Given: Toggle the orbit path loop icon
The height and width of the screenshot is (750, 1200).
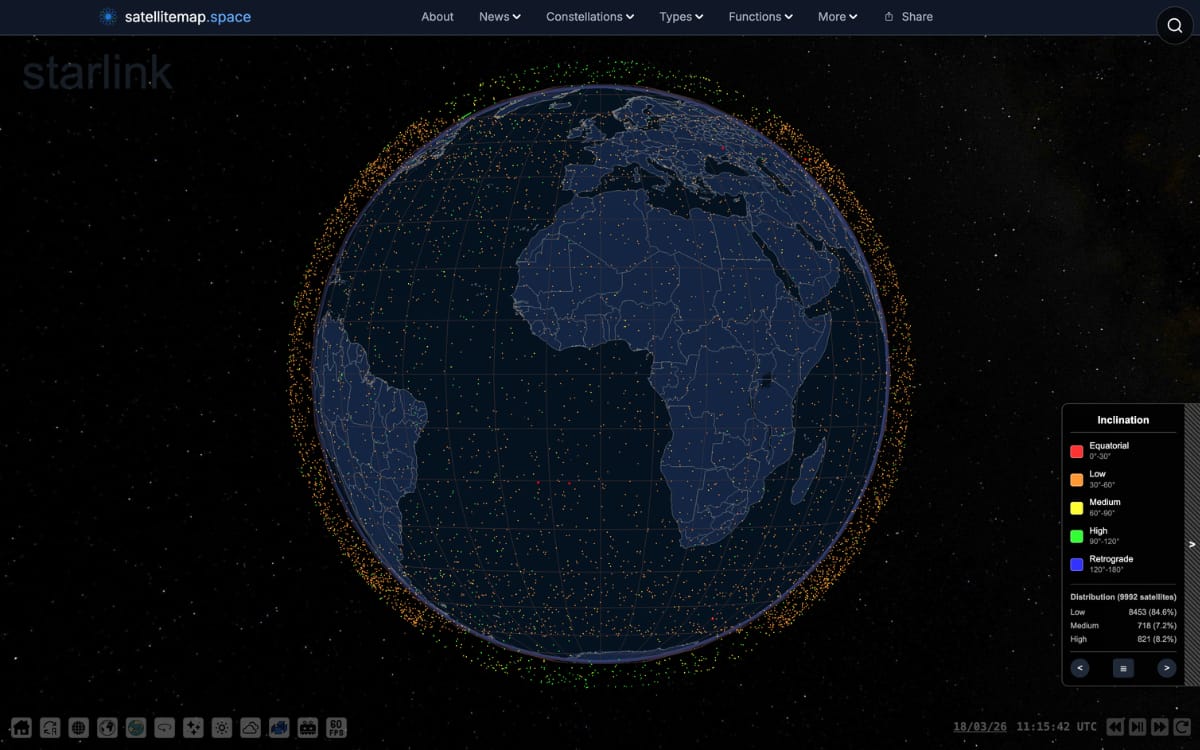Looking at the screenshot, I should click(165, 727).
